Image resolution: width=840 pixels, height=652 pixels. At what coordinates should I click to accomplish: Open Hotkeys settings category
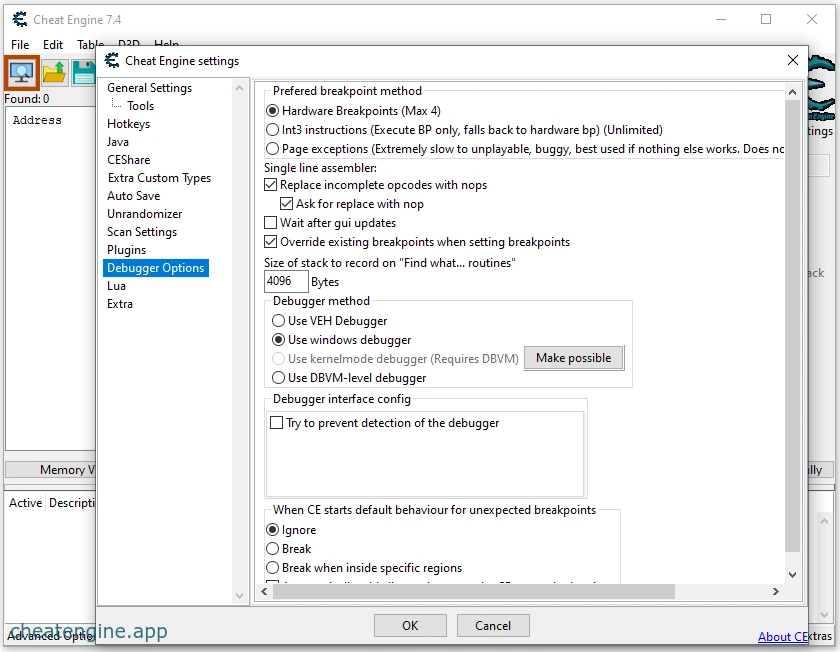[129, 124]
